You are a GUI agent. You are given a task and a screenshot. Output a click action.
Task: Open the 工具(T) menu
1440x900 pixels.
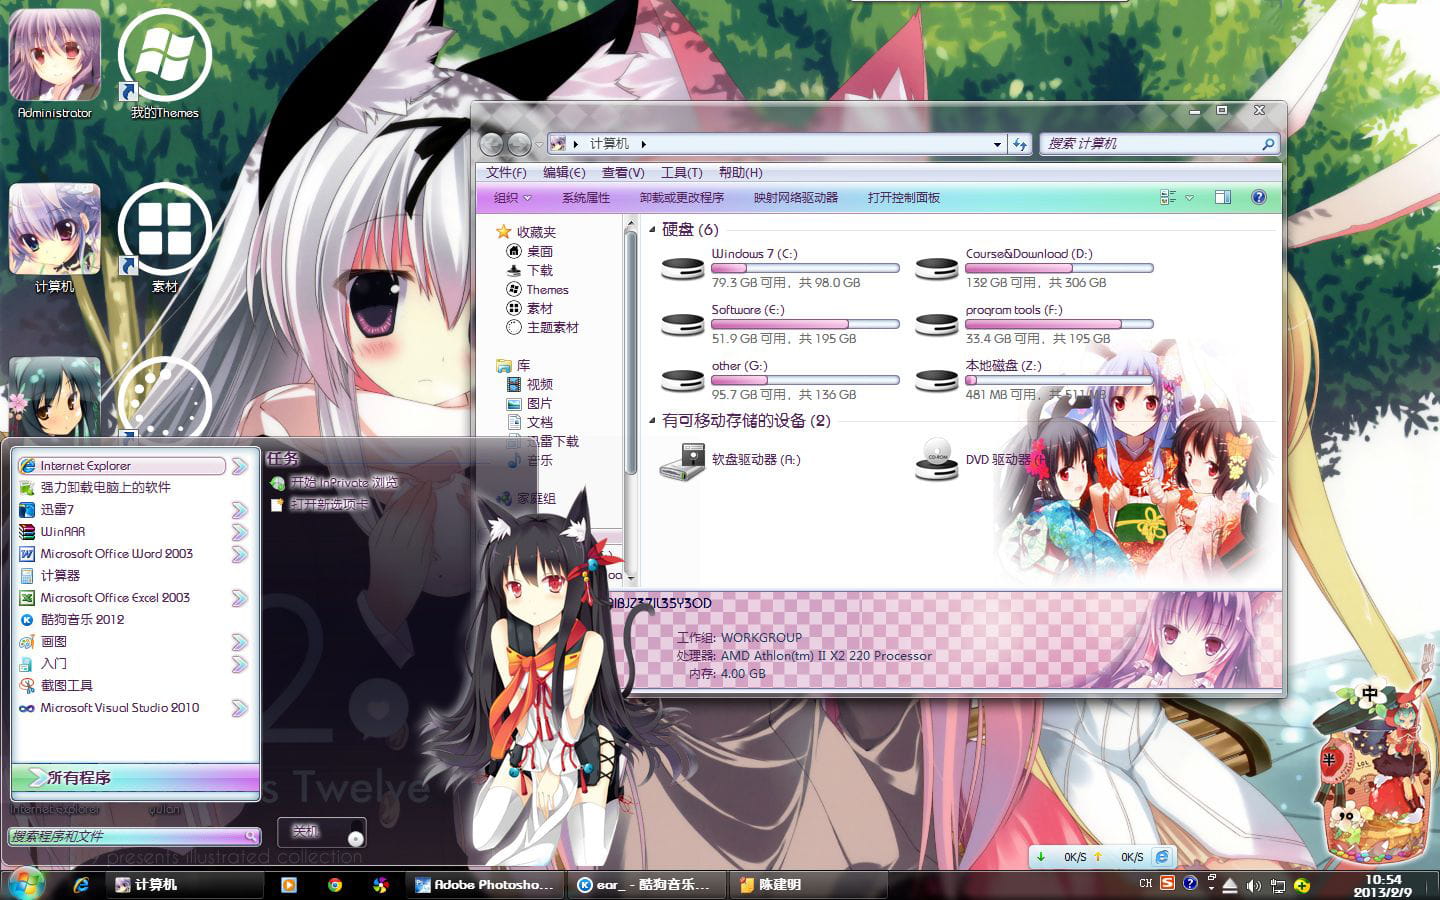click(681, 172)
